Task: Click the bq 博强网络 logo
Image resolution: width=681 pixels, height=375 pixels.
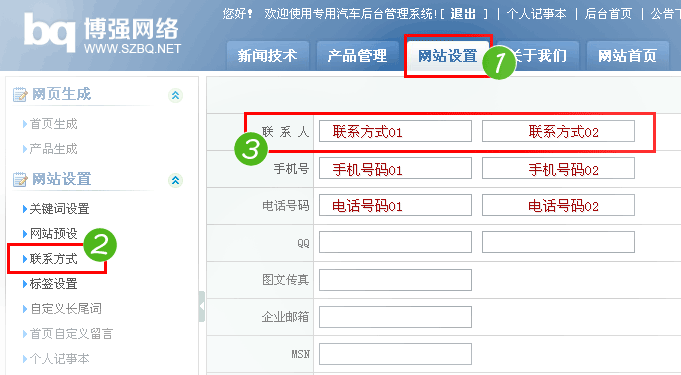Action: click(102, 33)
